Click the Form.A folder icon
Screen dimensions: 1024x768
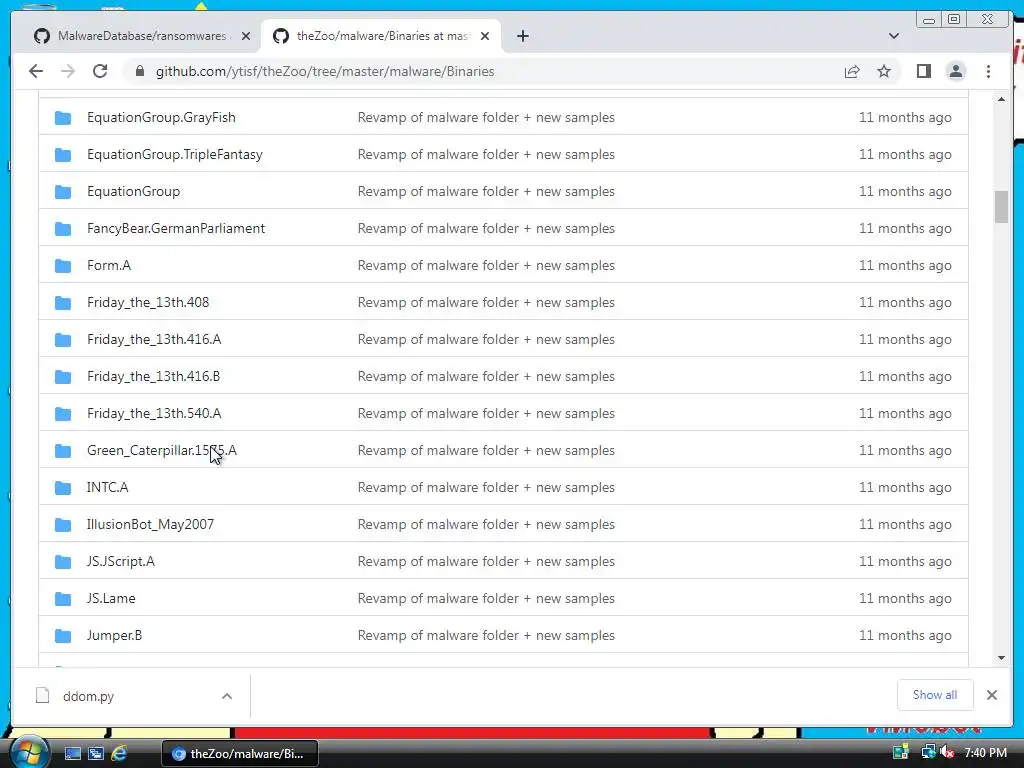coord(63,266)
